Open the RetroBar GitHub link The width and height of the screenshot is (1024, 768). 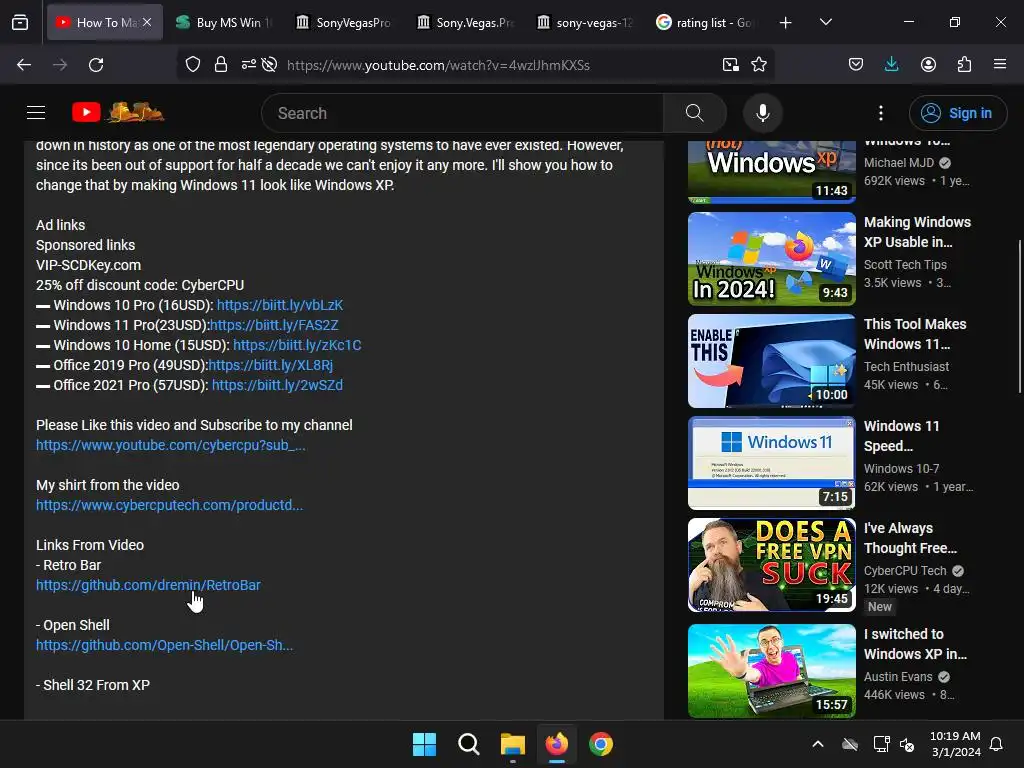(148, 585)
